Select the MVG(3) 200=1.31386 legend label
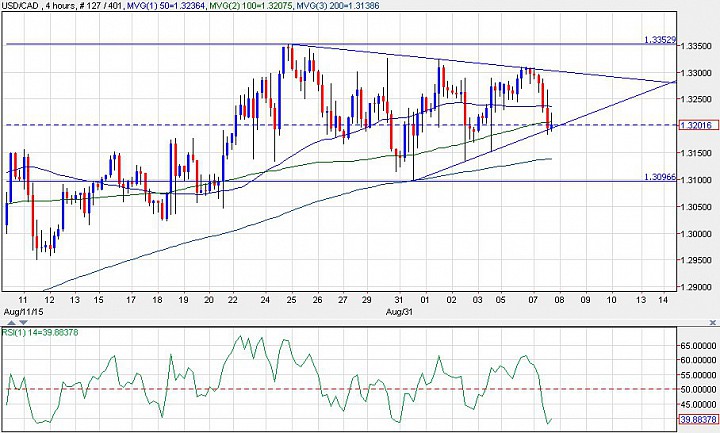Image resolution: width=720 pixels, height=433 pixels. 338,6
